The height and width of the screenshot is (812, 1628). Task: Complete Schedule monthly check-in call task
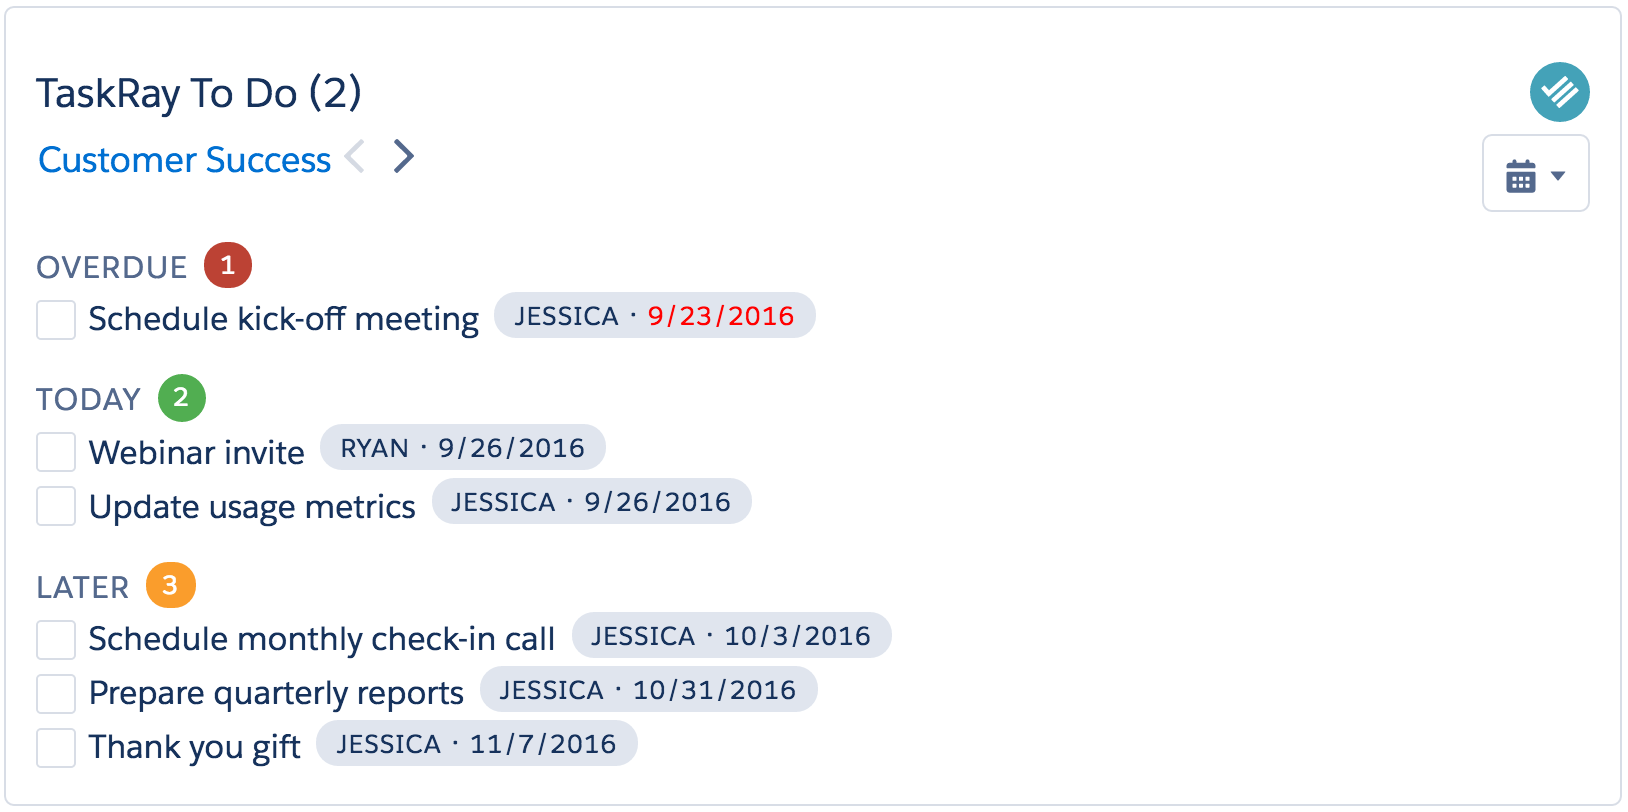[56, 640]
